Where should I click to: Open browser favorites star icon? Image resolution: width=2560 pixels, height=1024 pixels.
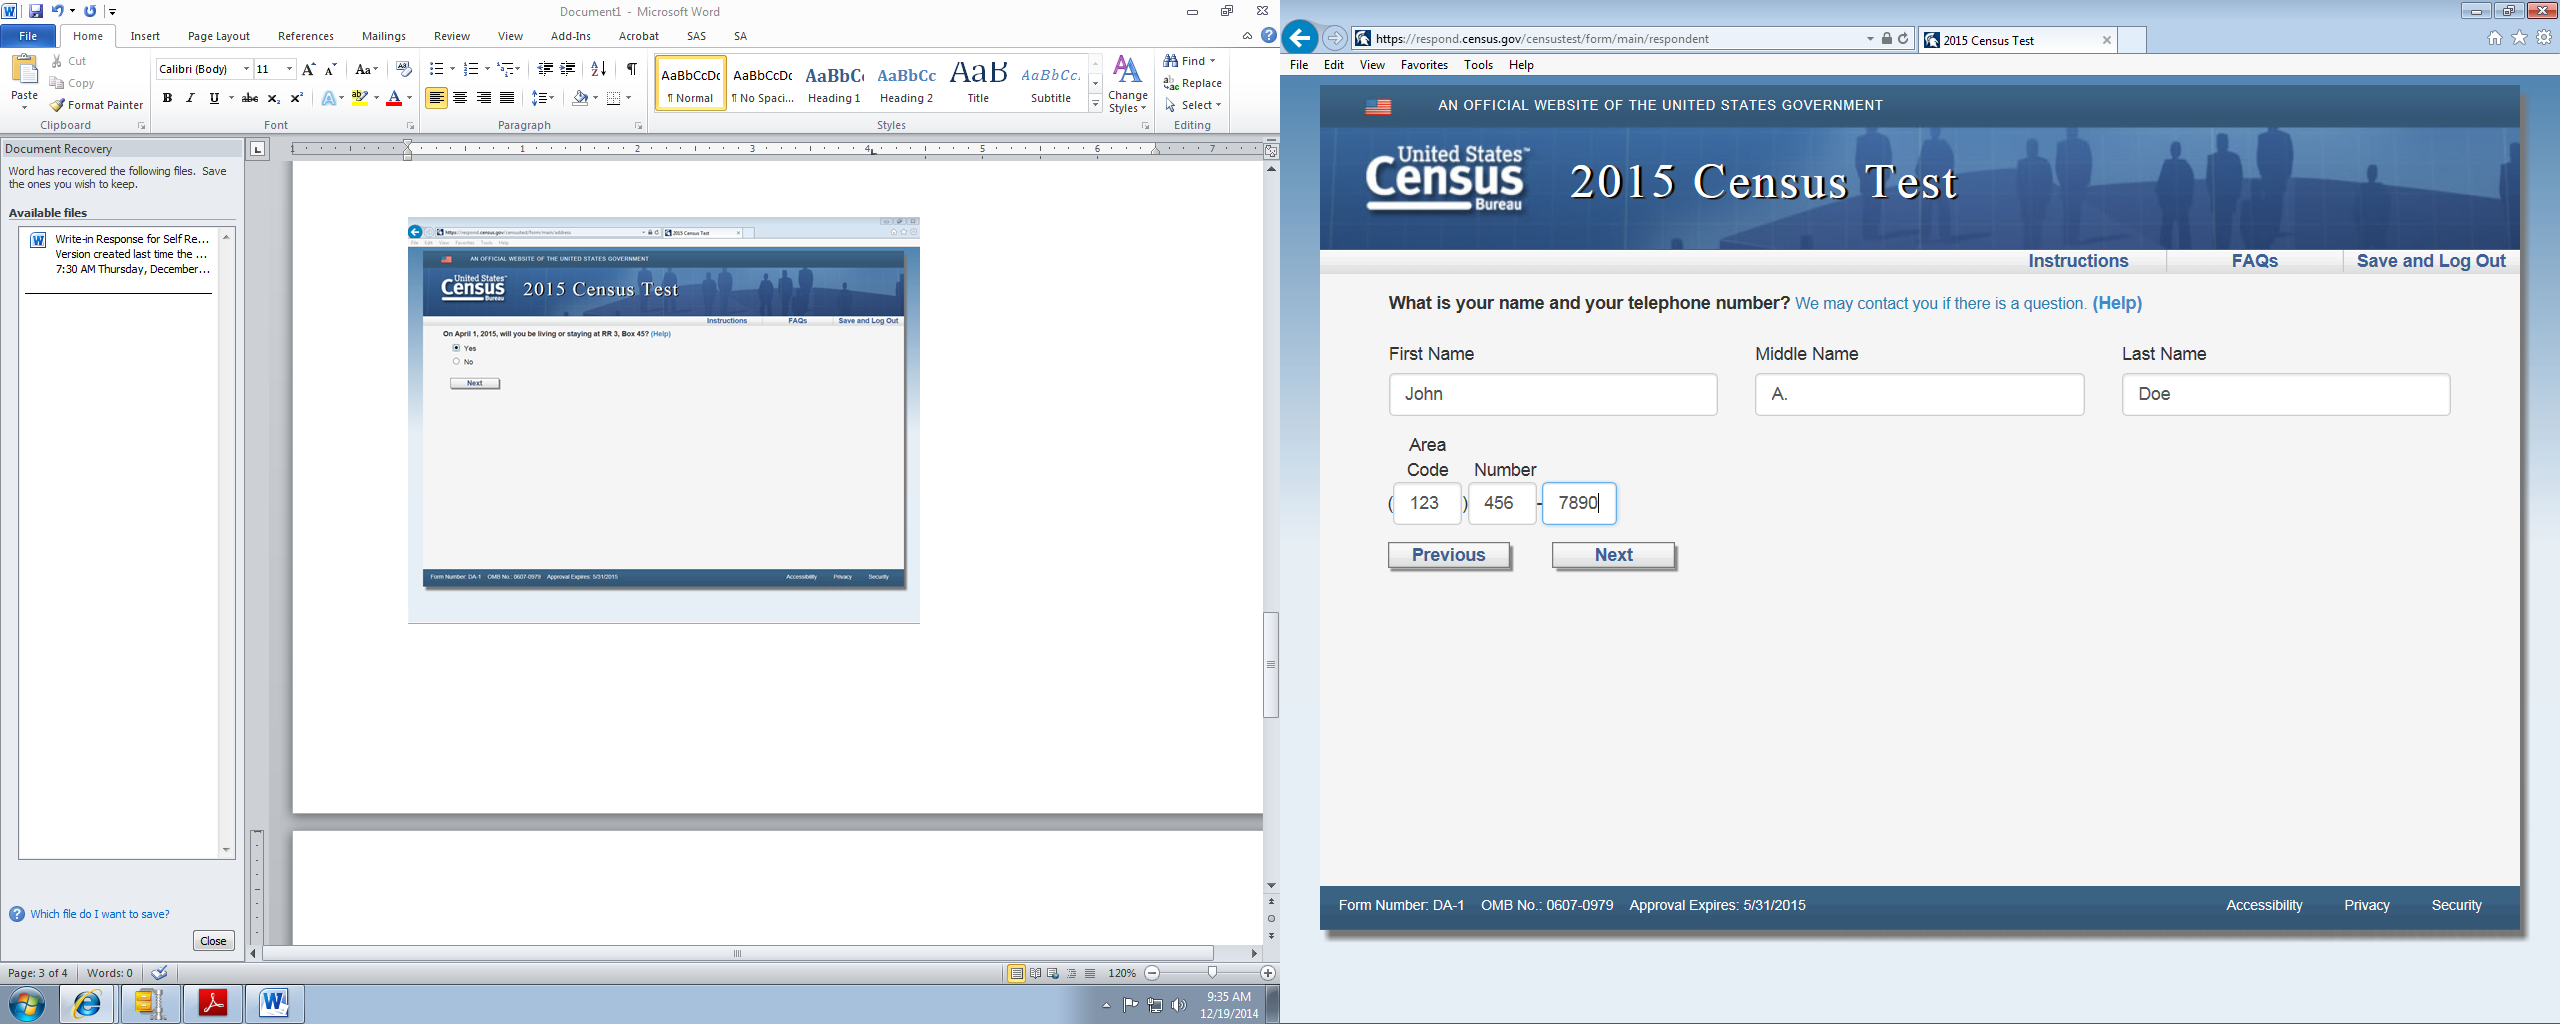coord(2520,38)
